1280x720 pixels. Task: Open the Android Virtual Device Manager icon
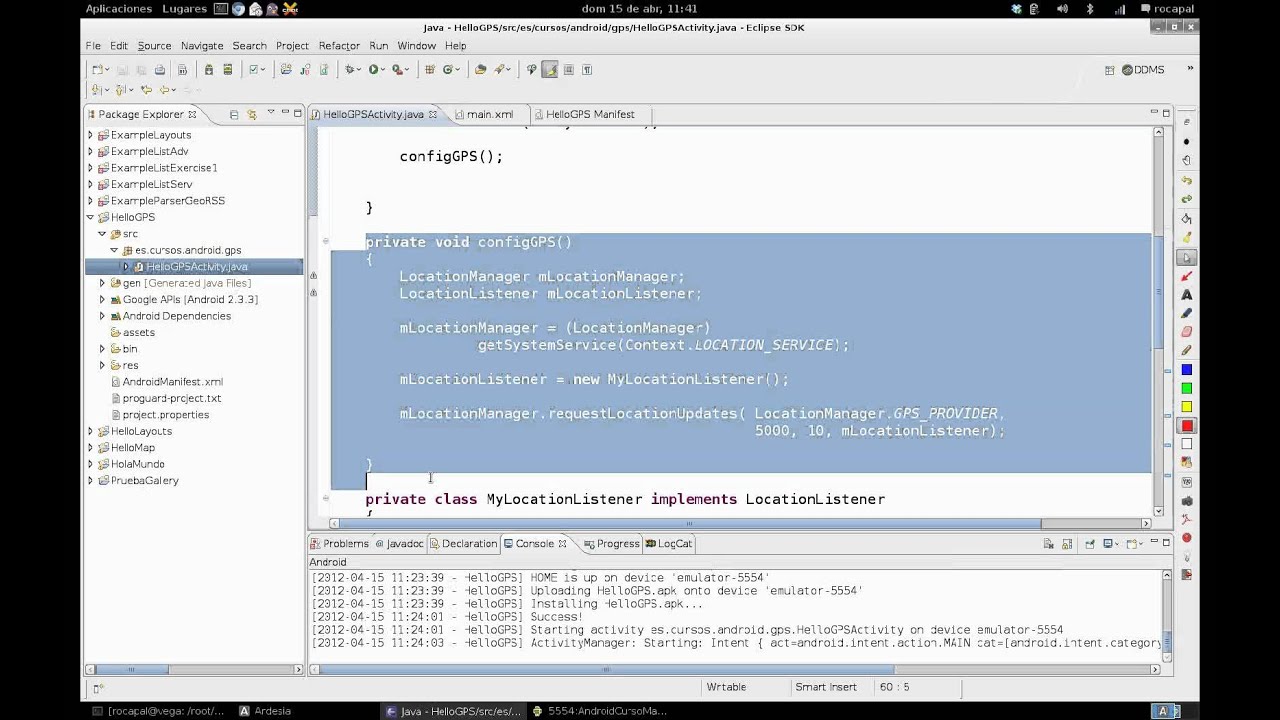pos(227,69)
